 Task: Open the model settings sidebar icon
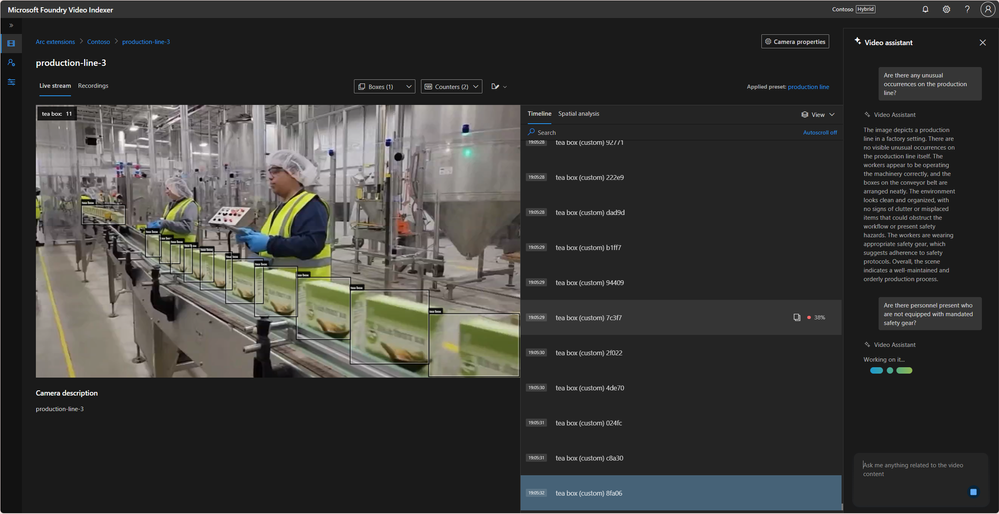click(x=11, y=82)
